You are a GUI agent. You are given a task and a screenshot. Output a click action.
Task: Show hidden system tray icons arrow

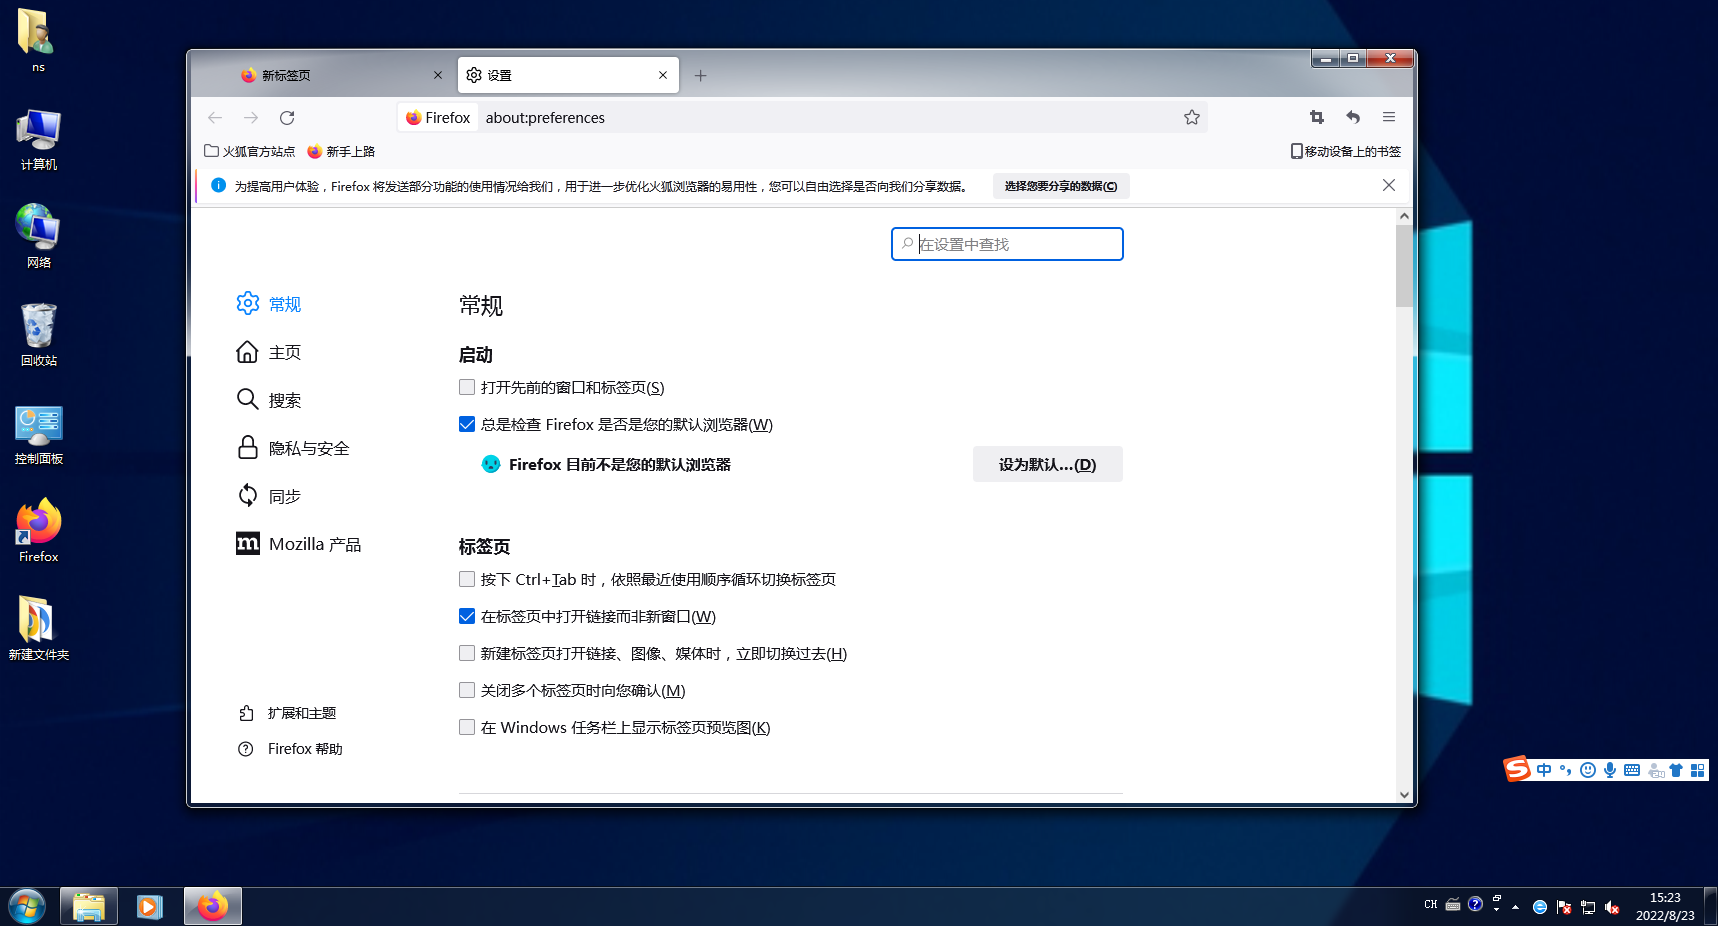(x=1516, y=907)
